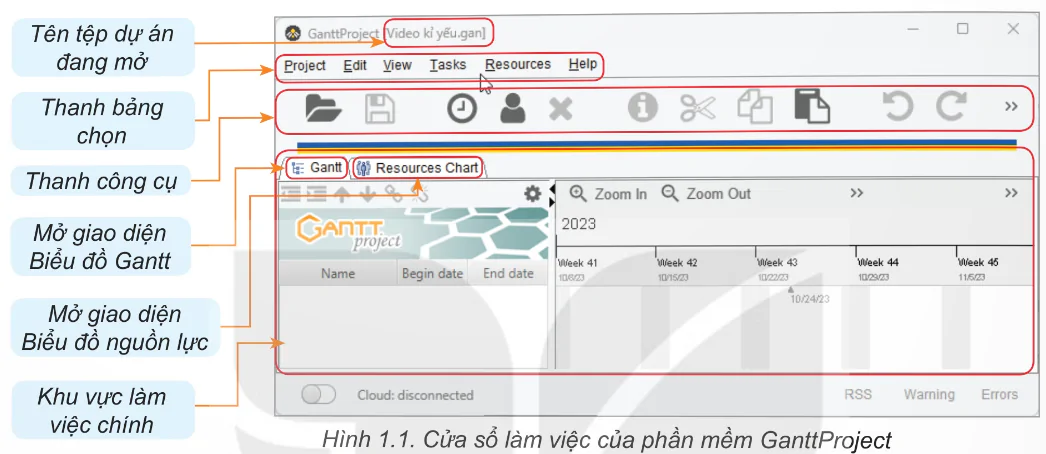Click the Paste clipboard icon

[812, 107]
